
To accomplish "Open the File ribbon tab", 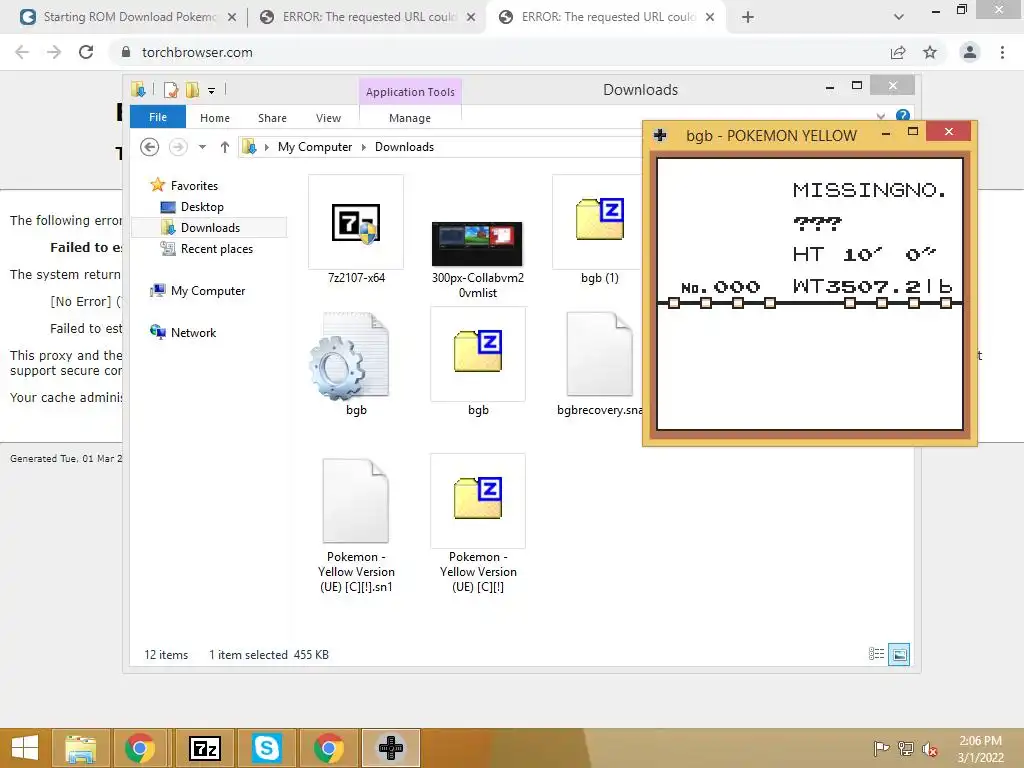I will (158, 117).
